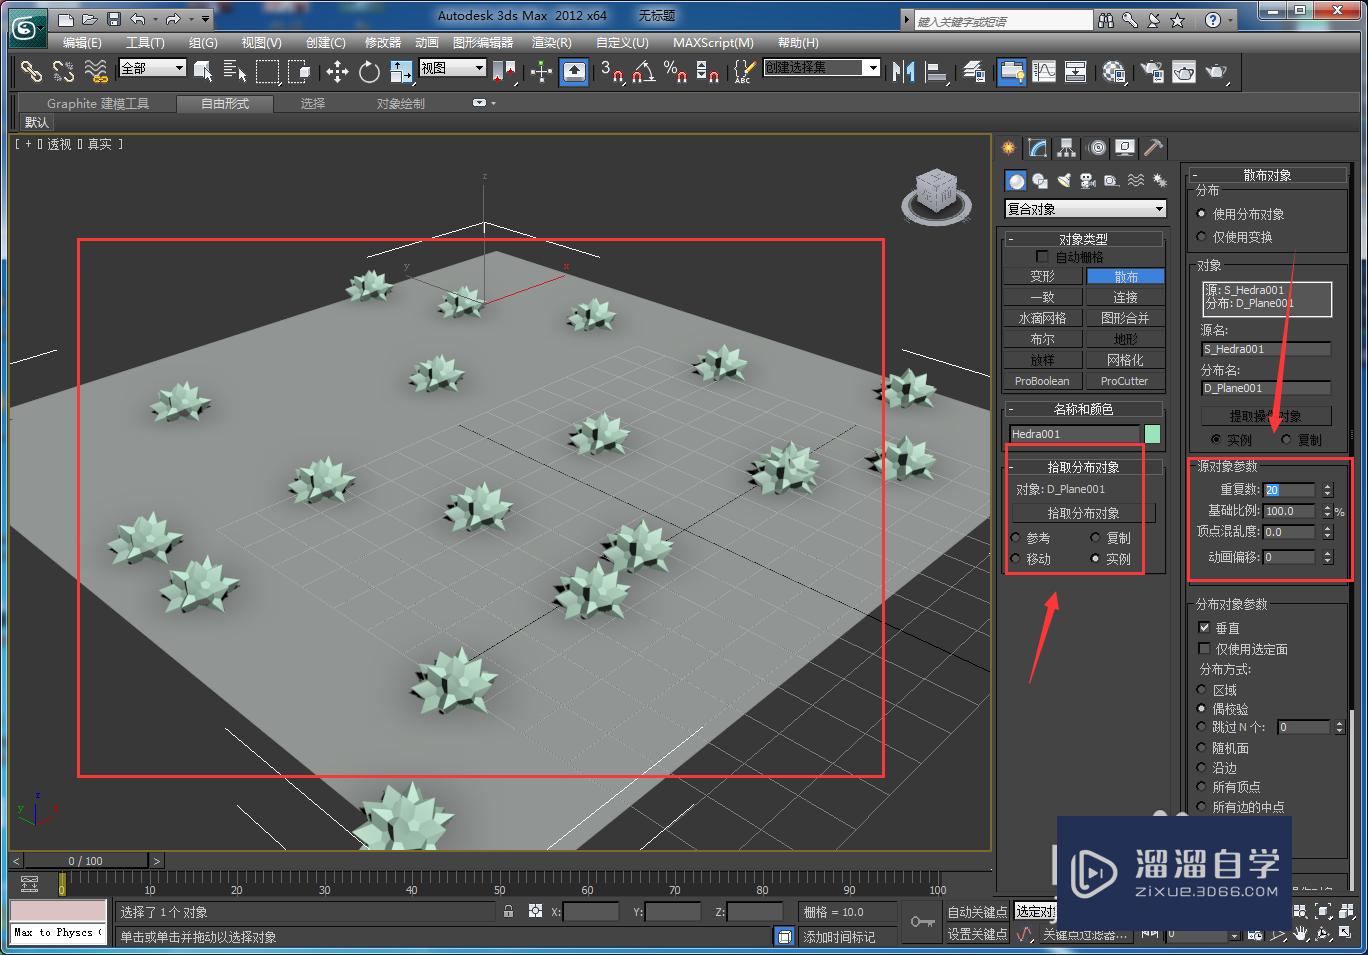Open the 视图 reference coordinate dropdown
1368x955 pixels.
point(452,68)
